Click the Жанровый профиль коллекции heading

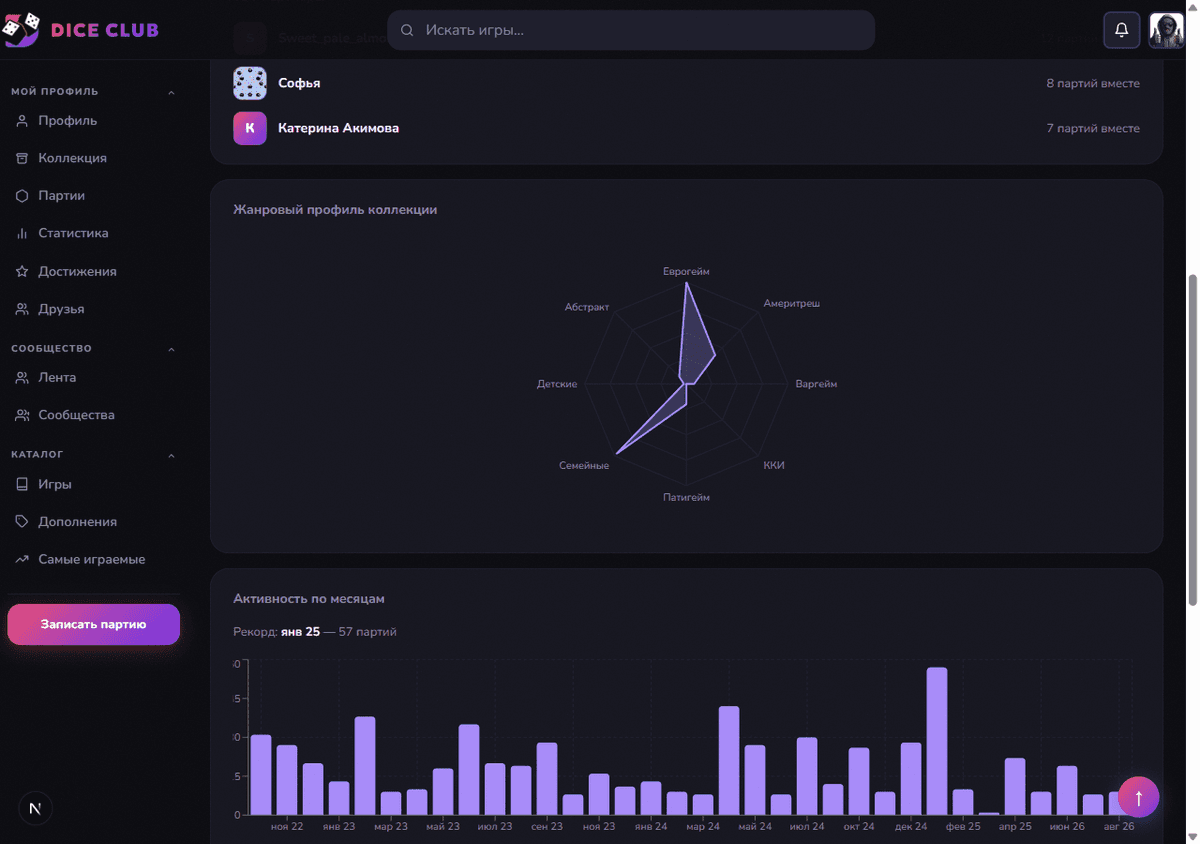335,210
